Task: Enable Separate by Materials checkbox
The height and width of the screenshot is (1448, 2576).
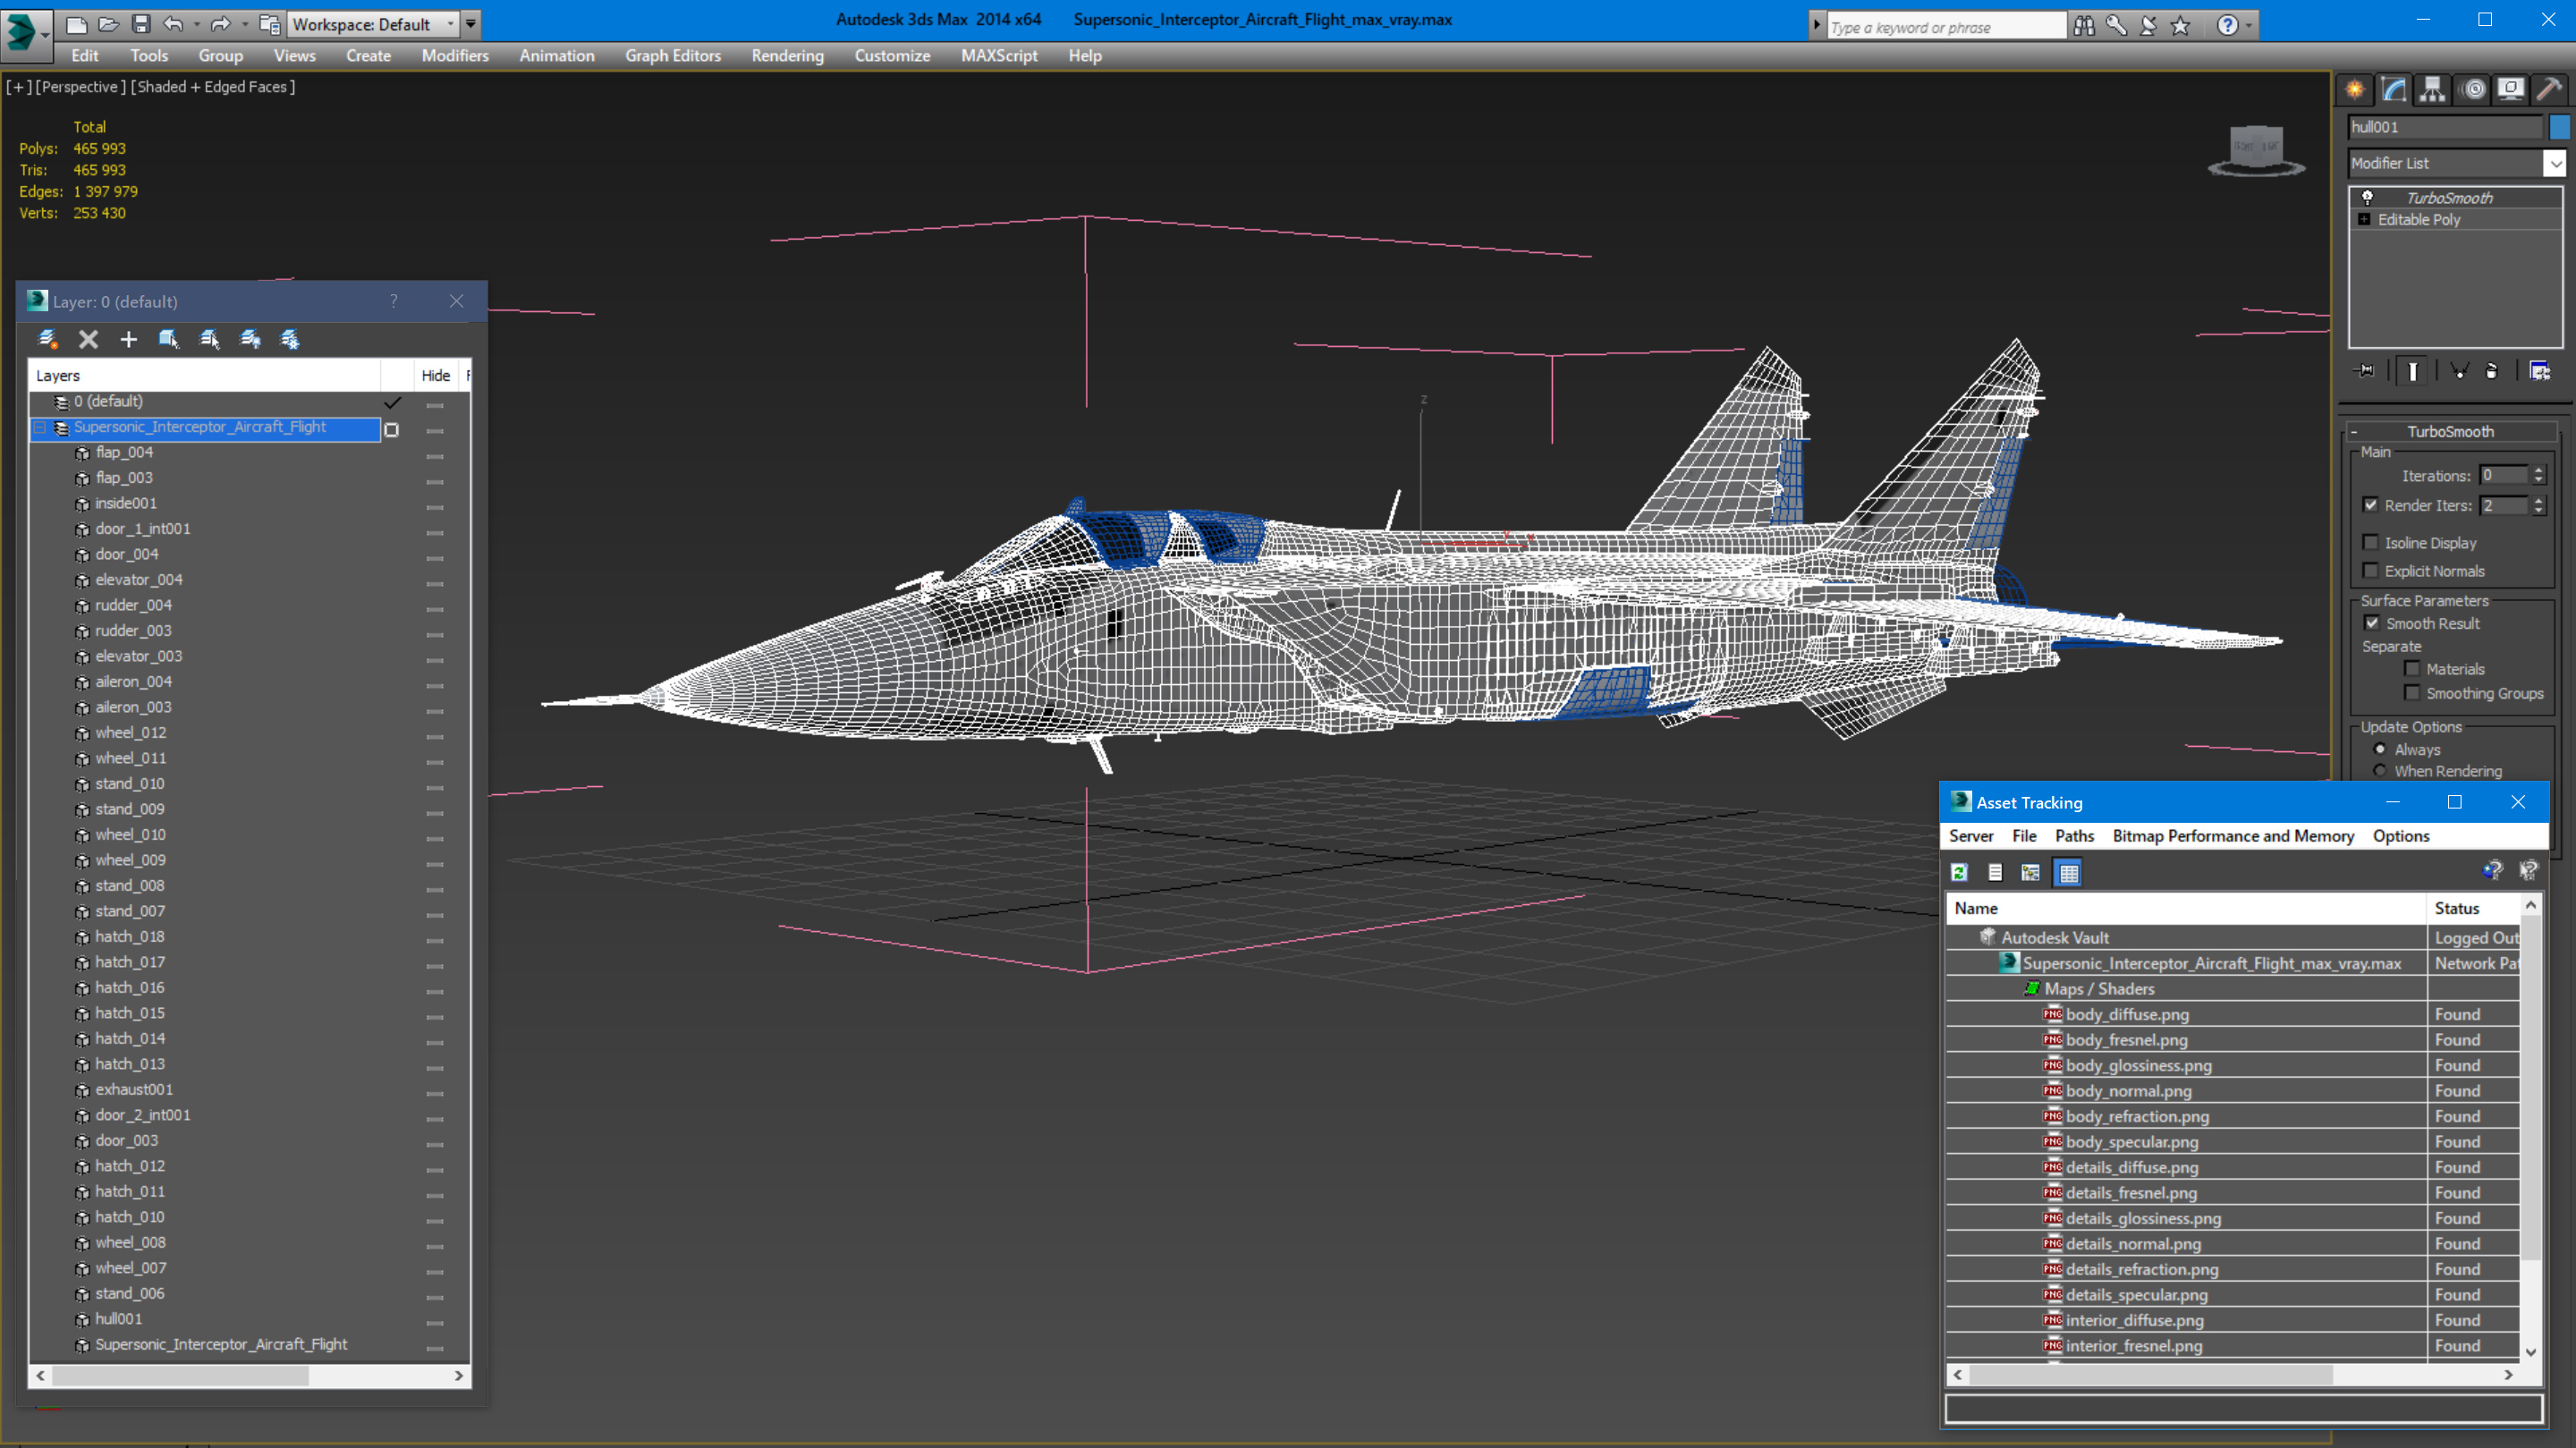Action: [x=2412, y=669]
